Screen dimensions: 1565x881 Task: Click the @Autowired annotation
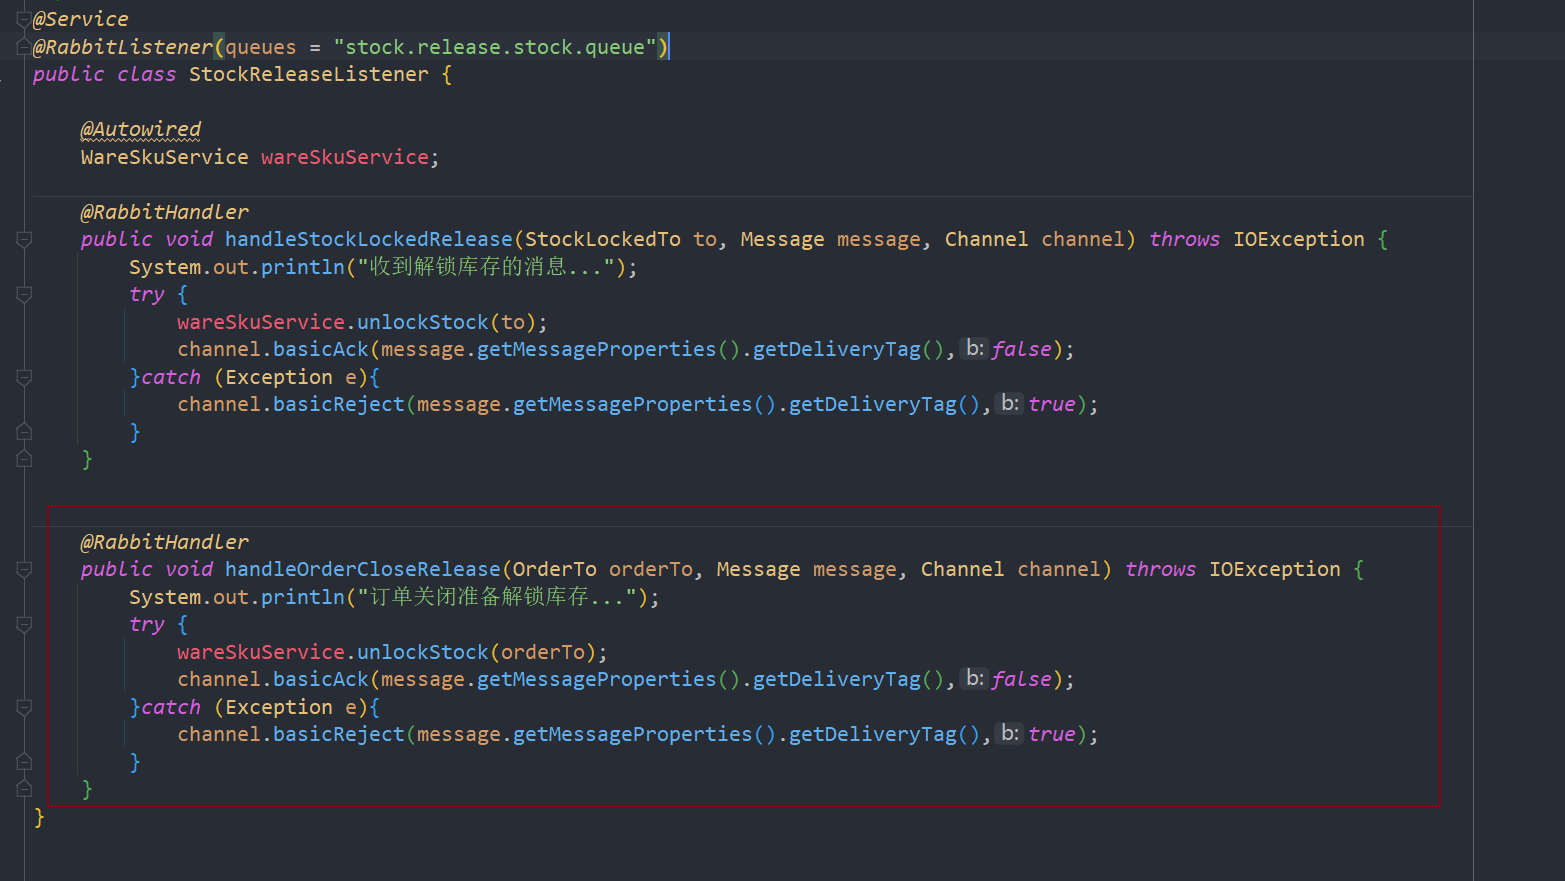tap(140, 129)
